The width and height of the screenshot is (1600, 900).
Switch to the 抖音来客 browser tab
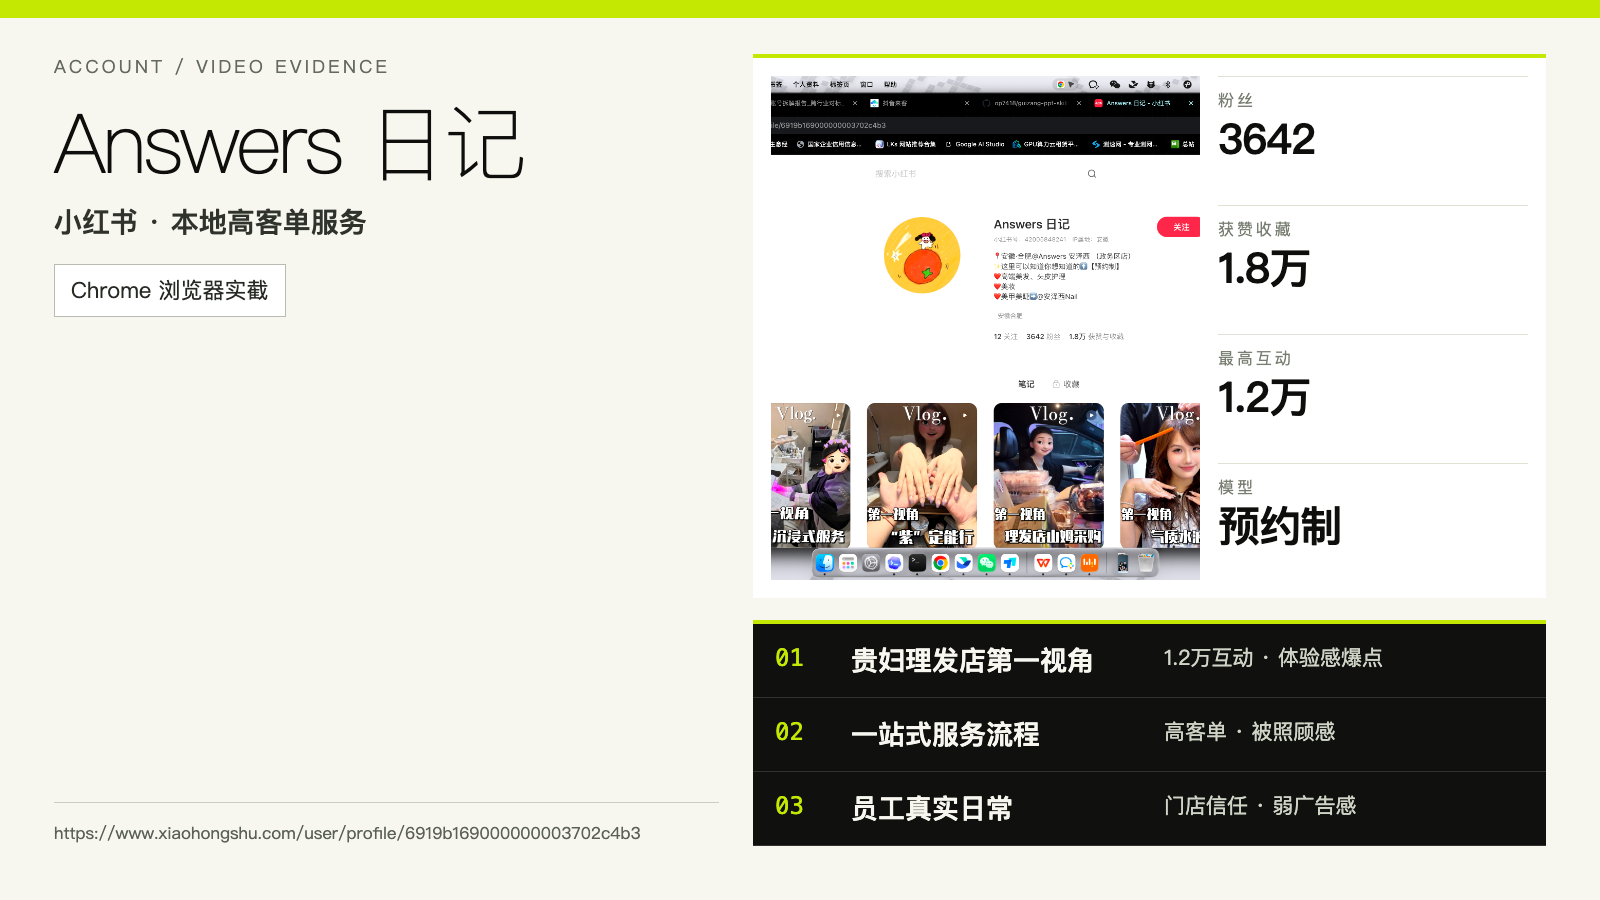(918, 103)
